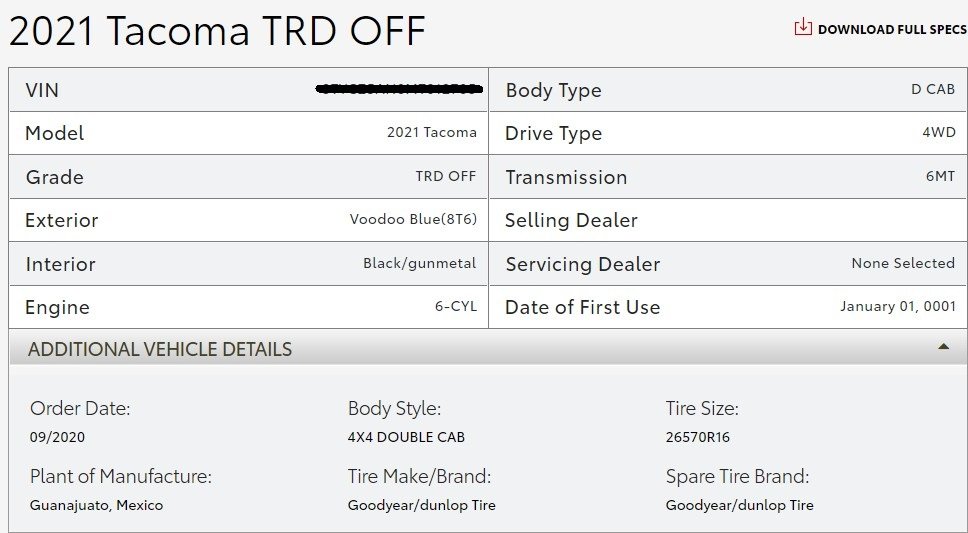
Task: Click the Servicing Dealer None Selected value
Action: 903,263
